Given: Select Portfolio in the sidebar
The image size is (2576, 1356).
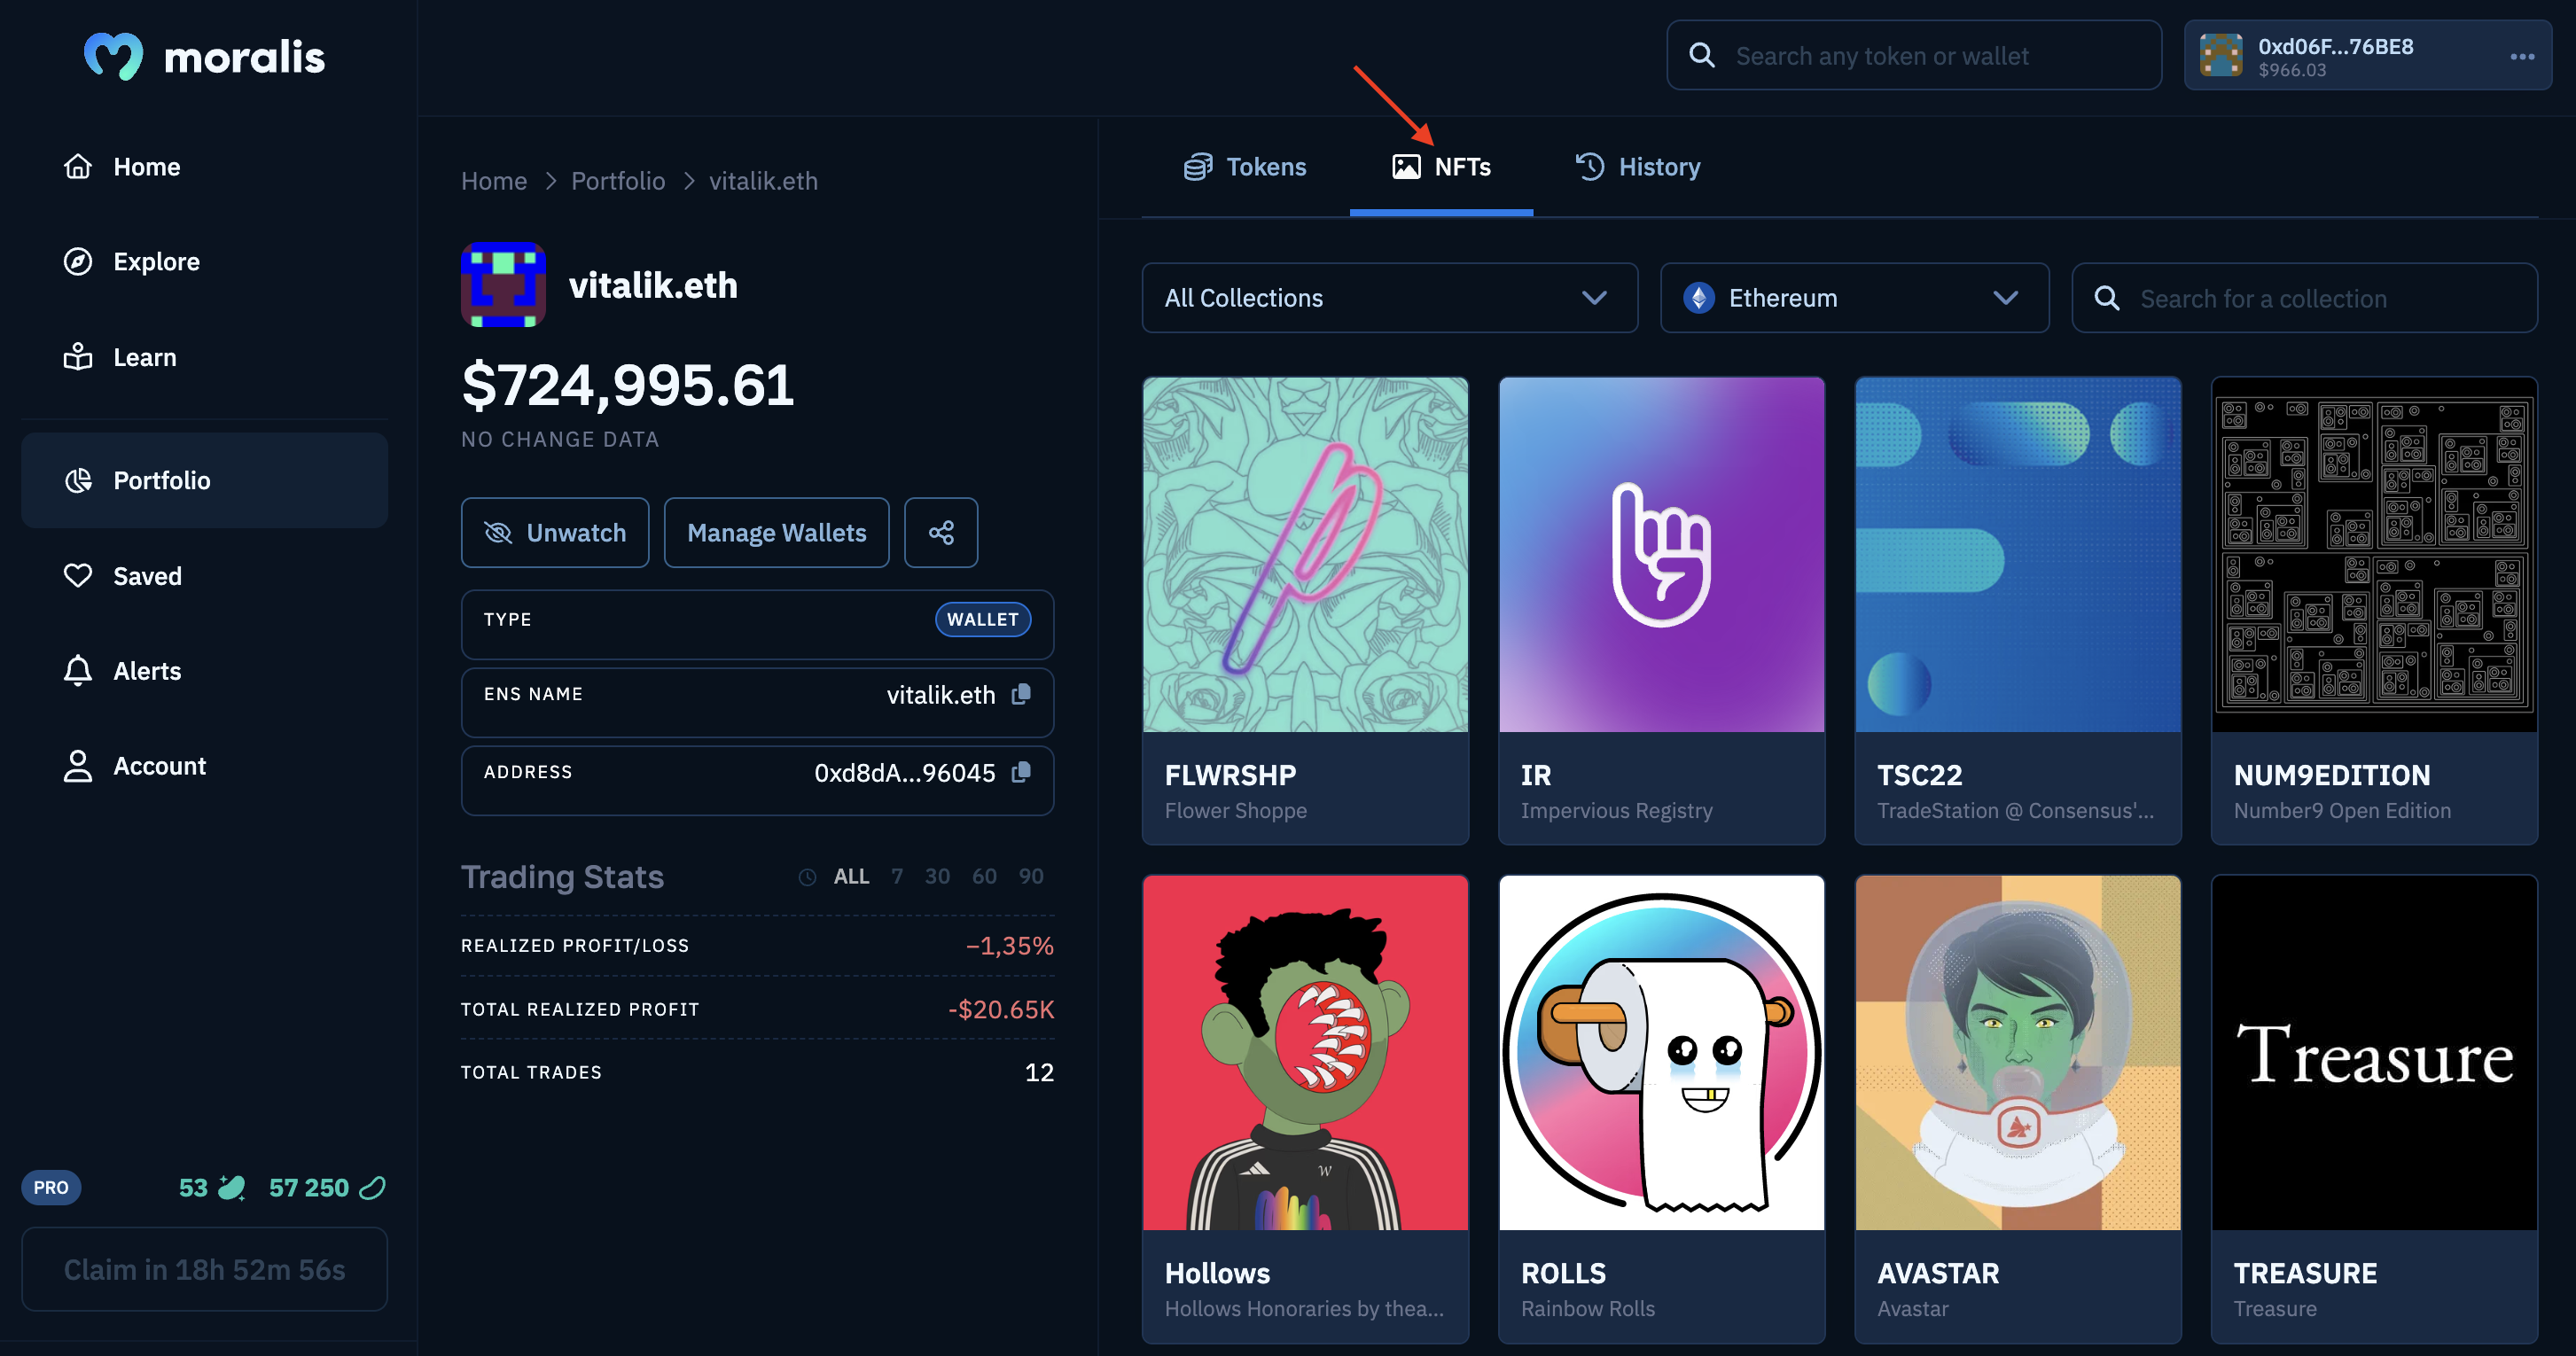Looking at the screenshot, I should coord(205,480).
